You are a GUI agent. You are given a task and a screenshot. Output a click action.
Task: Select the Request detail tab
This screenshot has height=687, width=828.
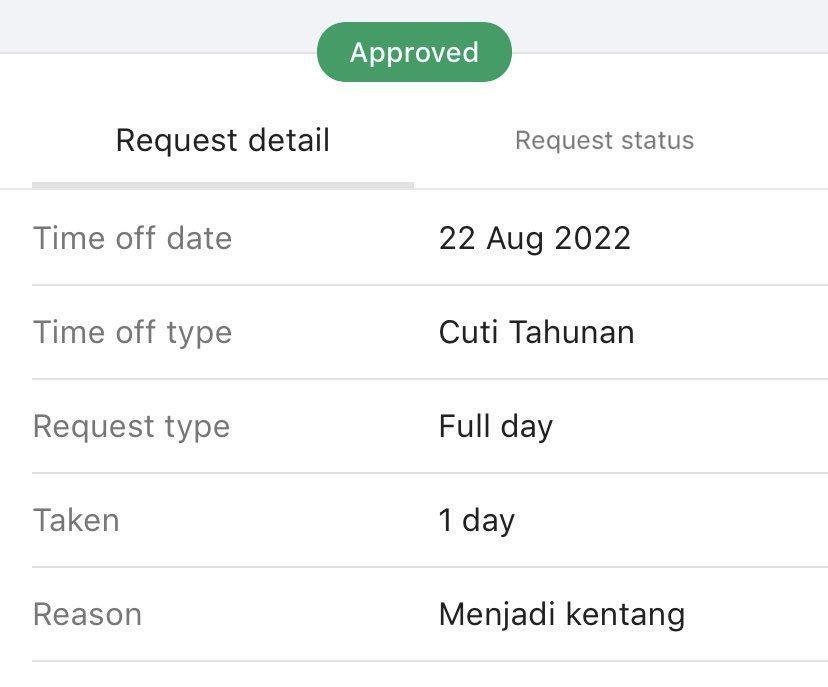pos(223,140)
